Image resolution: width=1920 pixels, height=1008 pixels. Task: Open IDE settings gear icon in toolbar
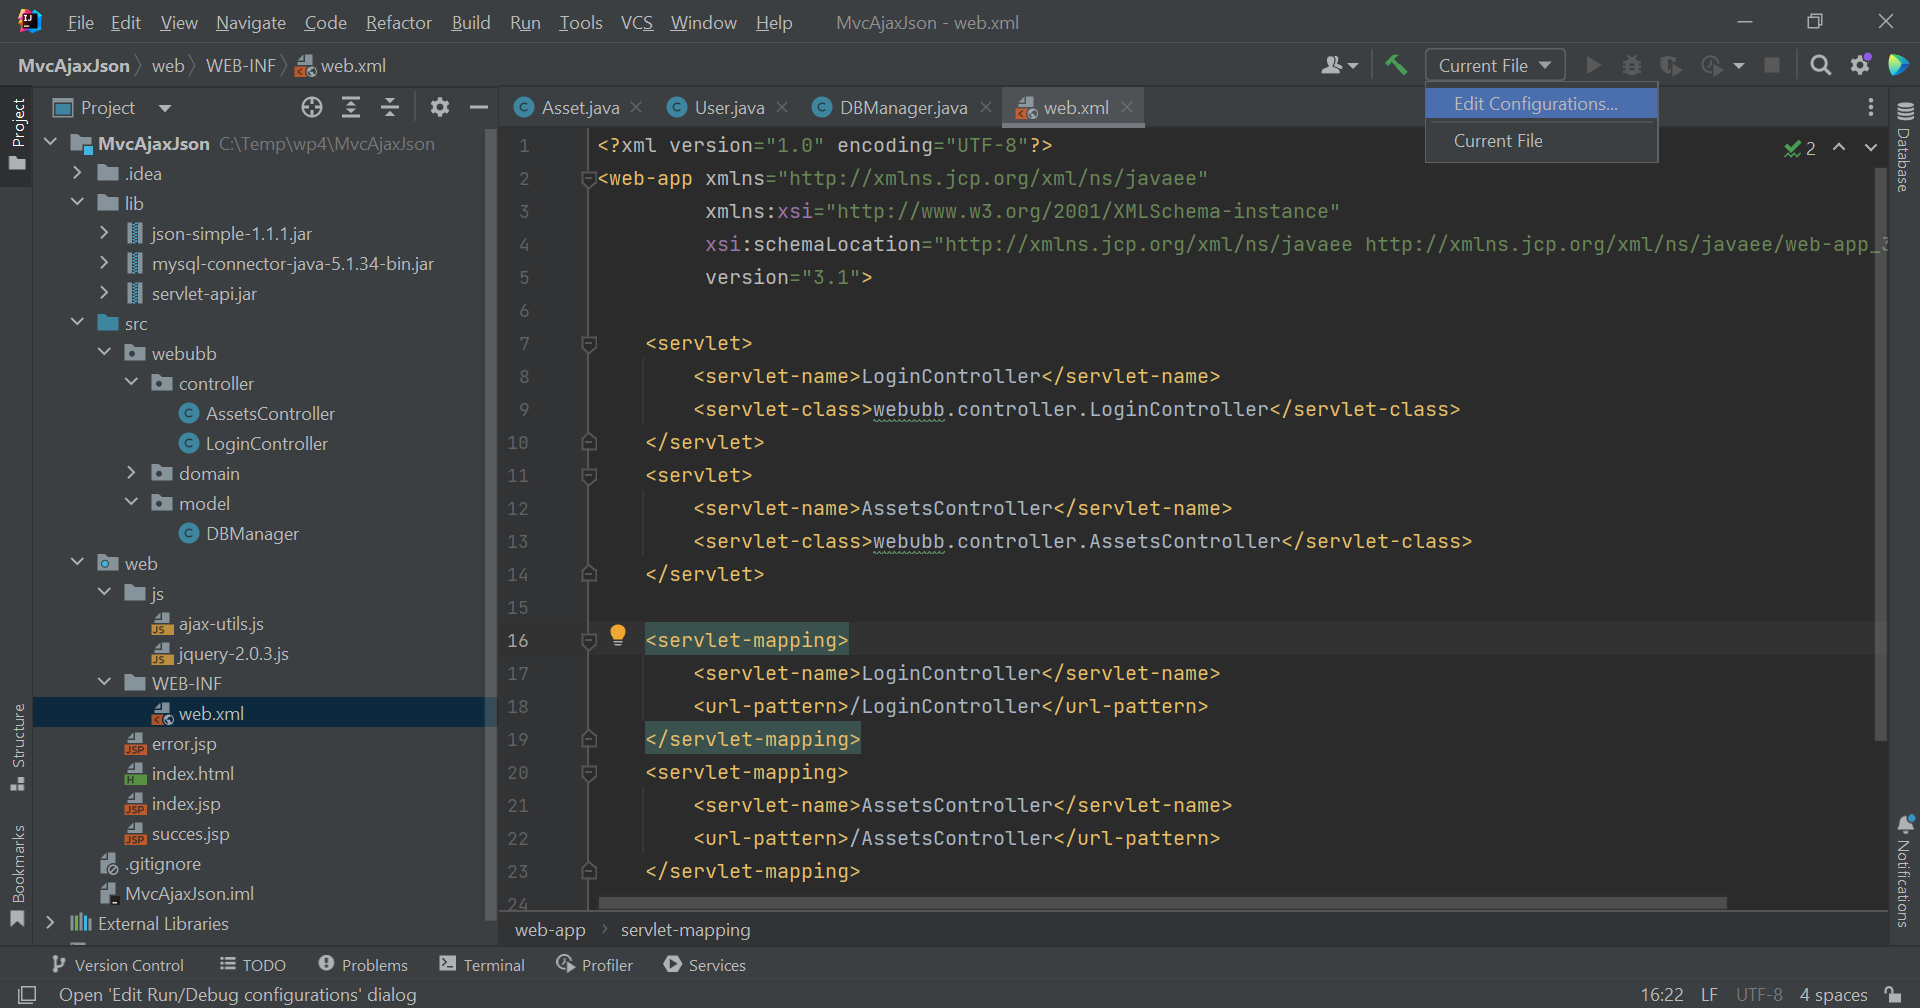tap(1860, 65)
